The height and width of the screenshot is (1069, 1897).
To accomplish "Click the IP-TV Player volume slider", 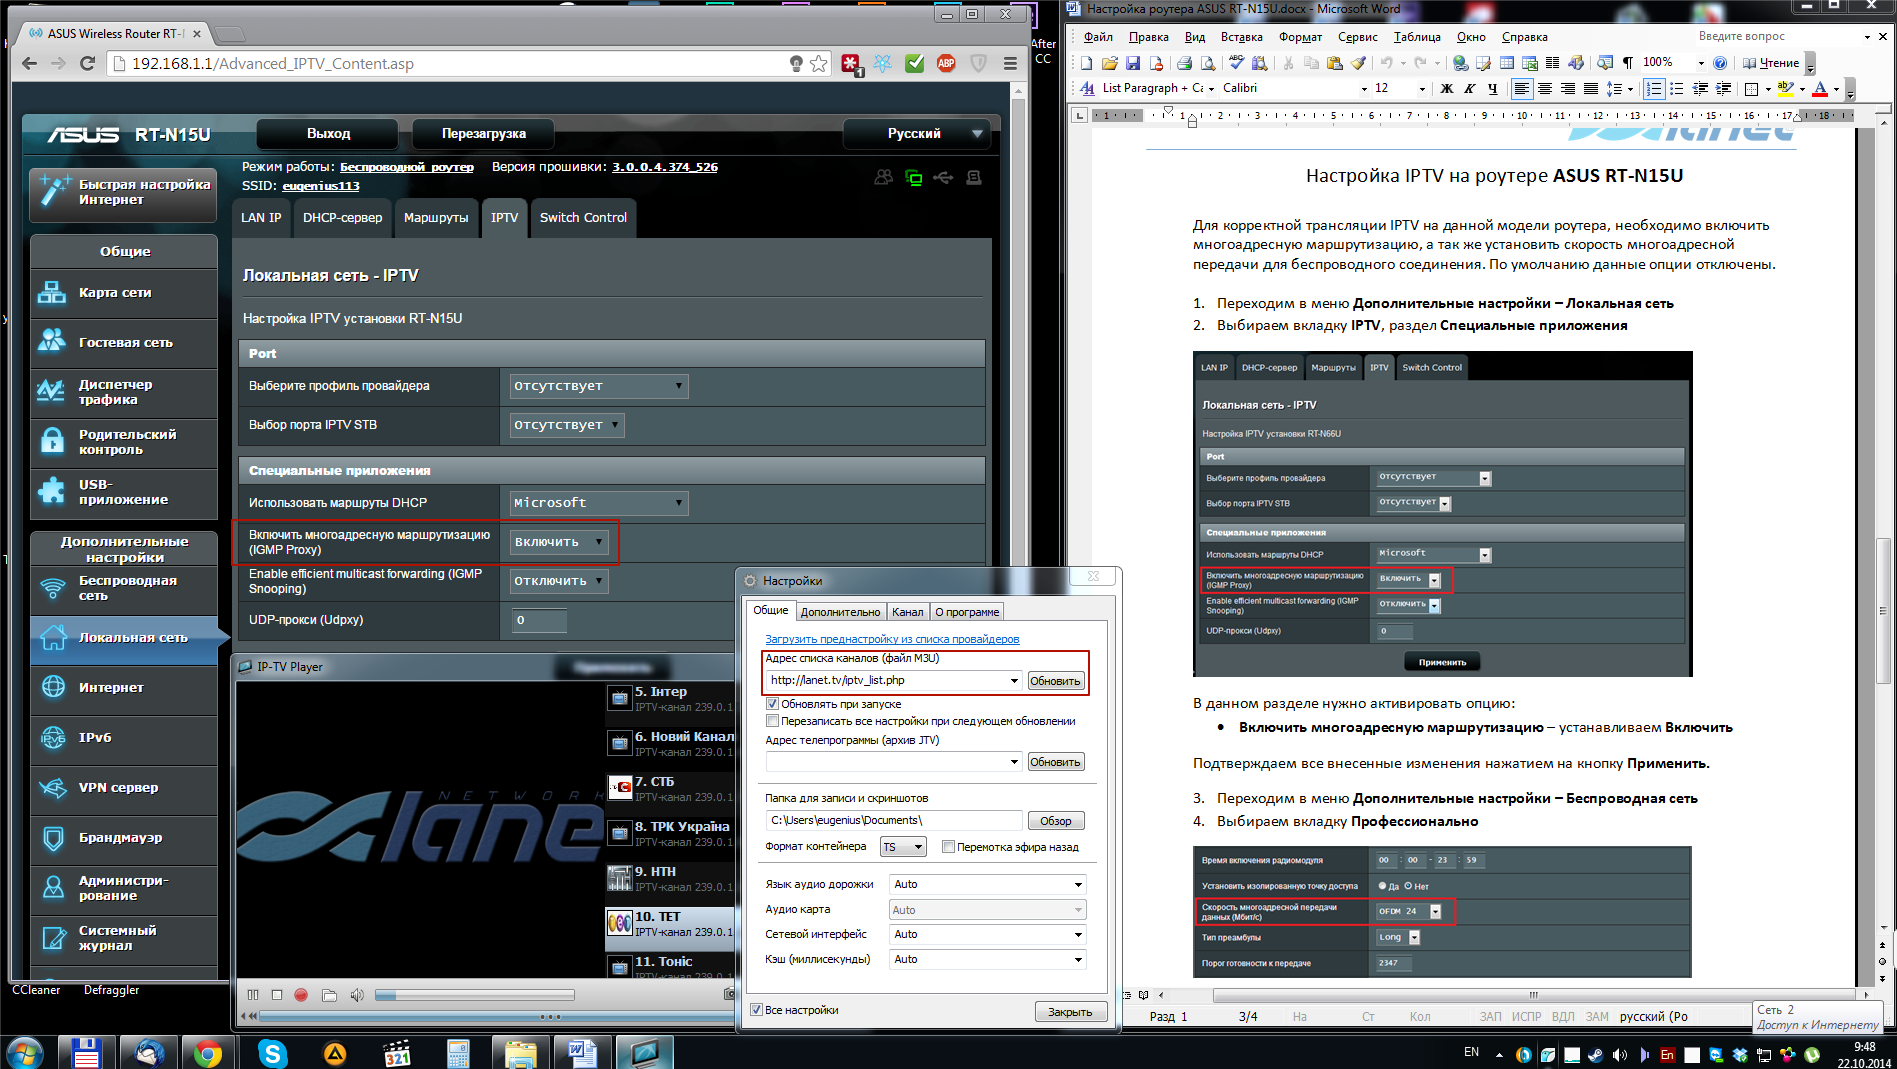I will pos(474,995).
